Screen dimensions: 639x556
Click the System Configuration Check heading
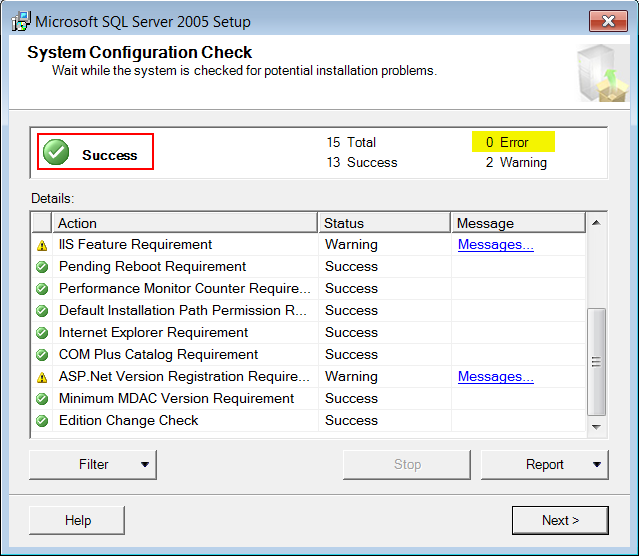(x=139, y=52)
